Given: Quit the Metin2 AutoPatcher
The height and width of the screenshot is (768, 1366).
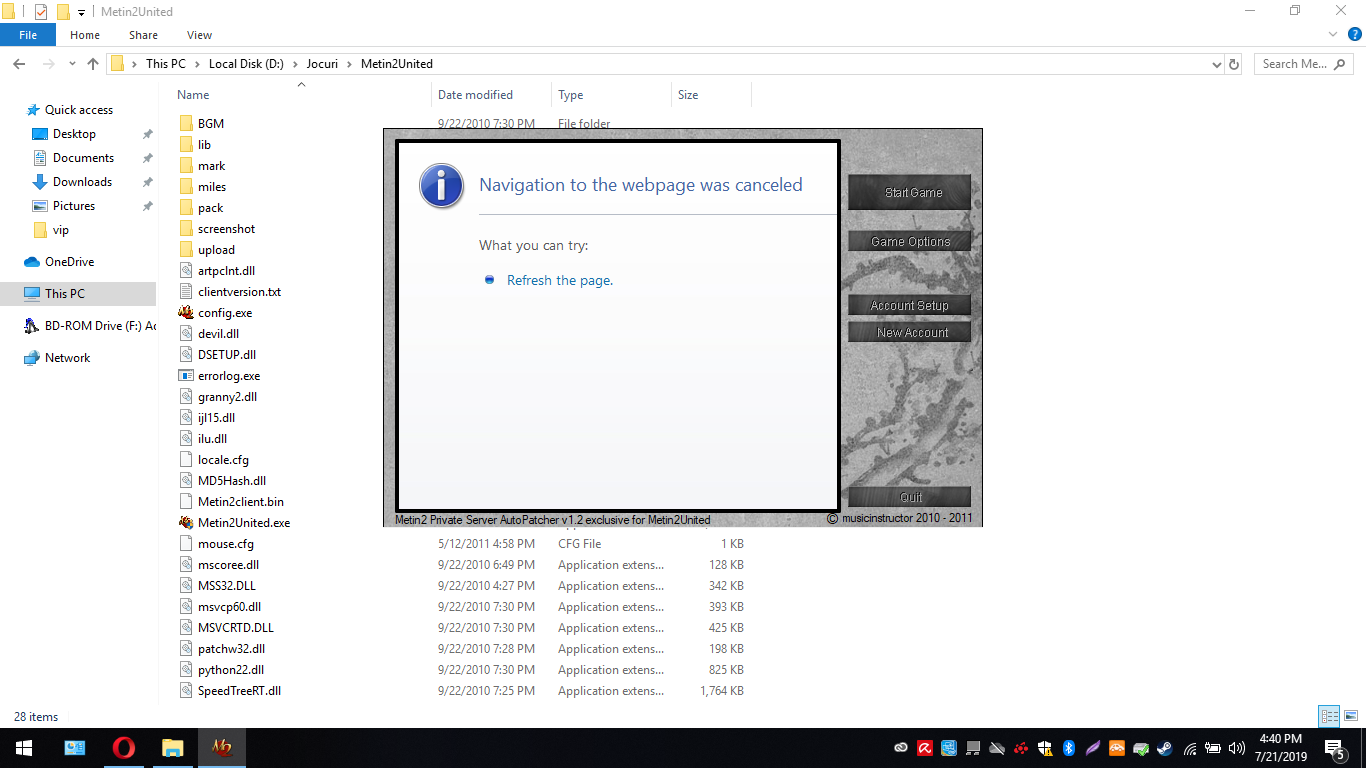Looking at the screenshot, I should [x=910, y=497].
